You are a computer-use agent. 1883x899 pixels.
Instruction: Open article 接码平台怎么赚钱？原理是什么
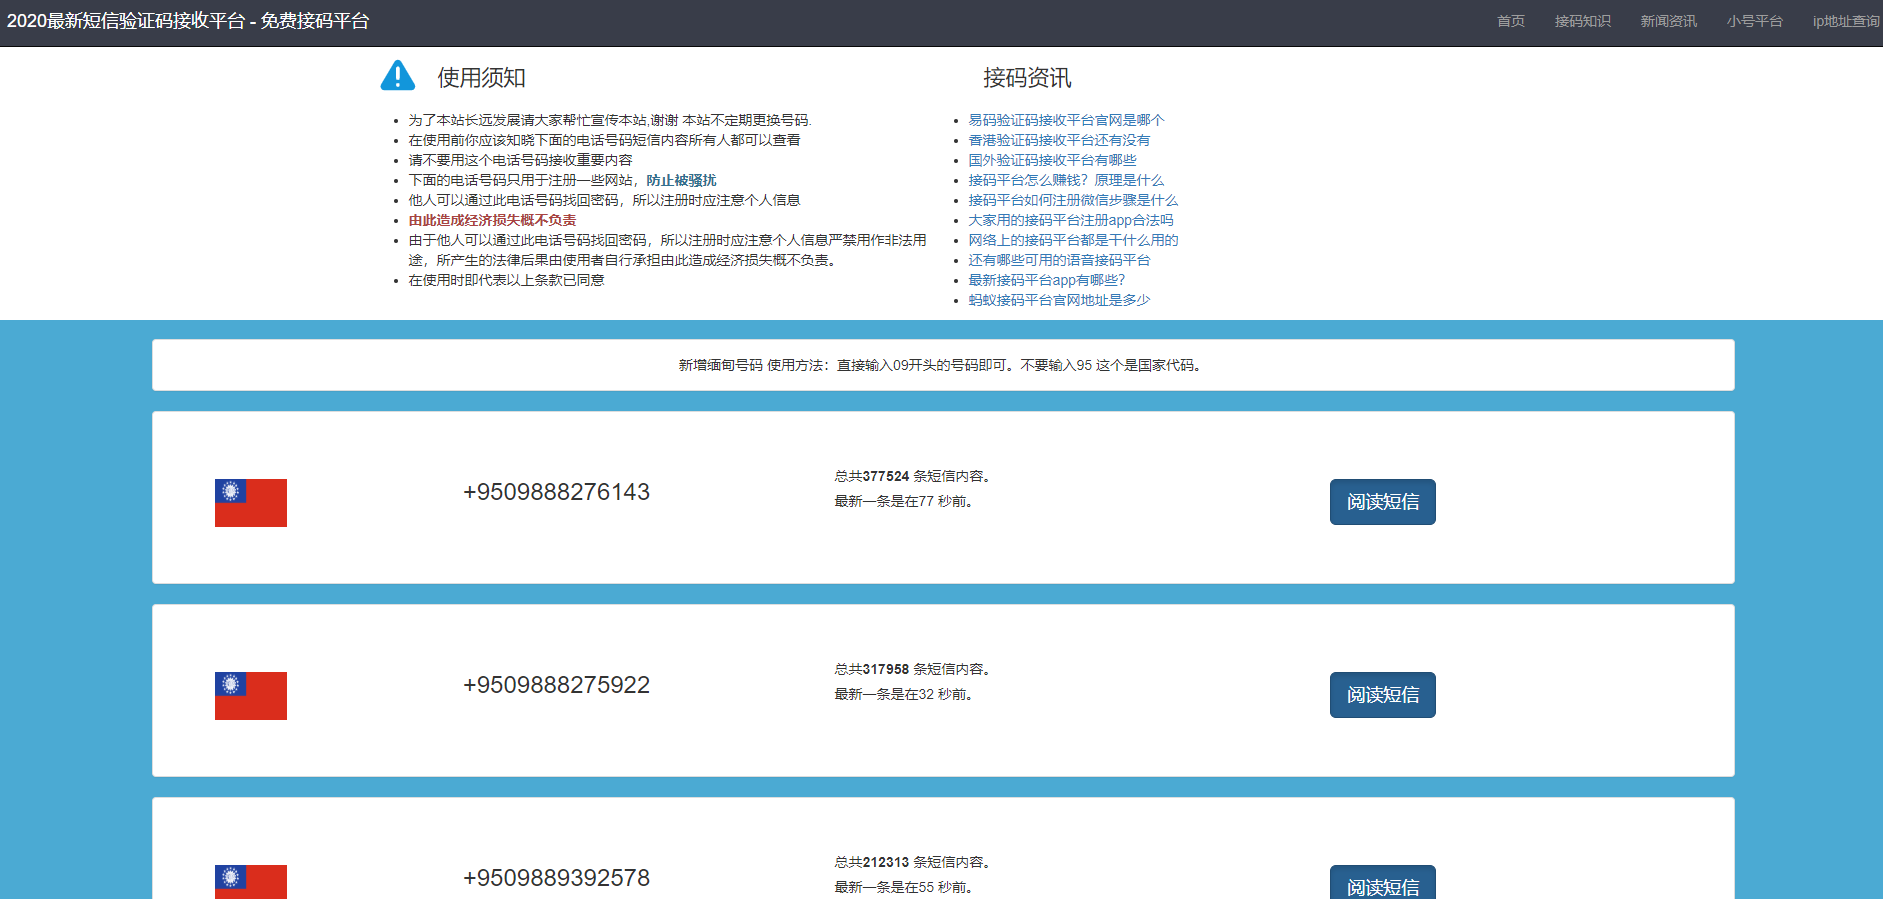click(1066, 180)
